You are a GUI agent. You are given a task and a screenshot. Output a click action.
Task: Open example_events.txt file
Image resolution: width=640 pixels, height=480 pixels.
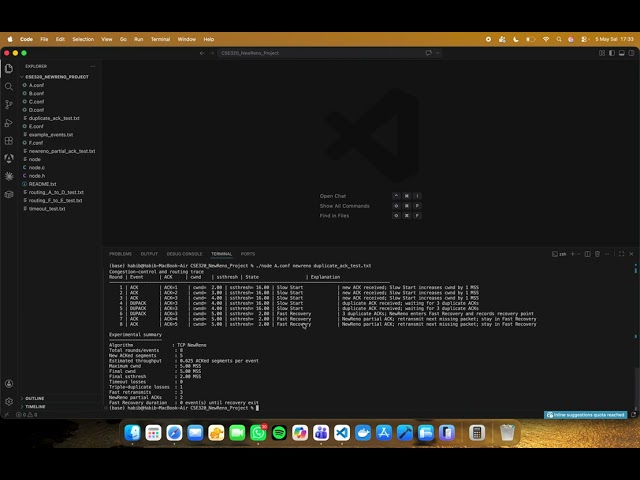click(51, 134)
